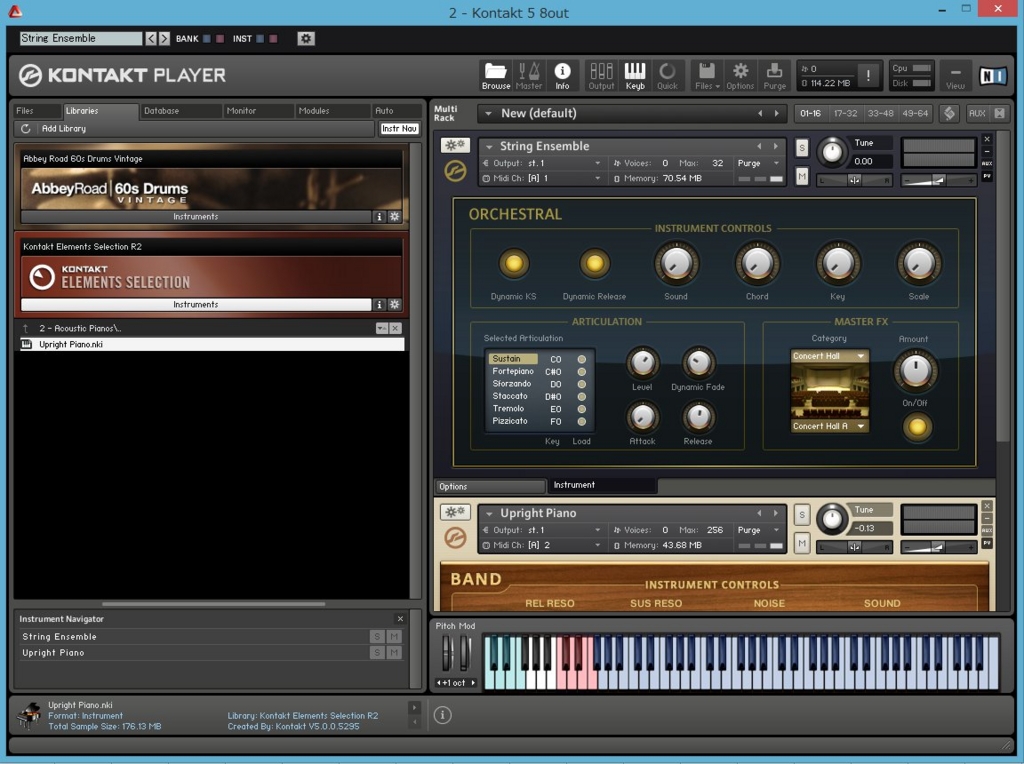The image size is (1024, 764).
Task: Open the Quick-load icon
Action: click(x=667, y=76)
